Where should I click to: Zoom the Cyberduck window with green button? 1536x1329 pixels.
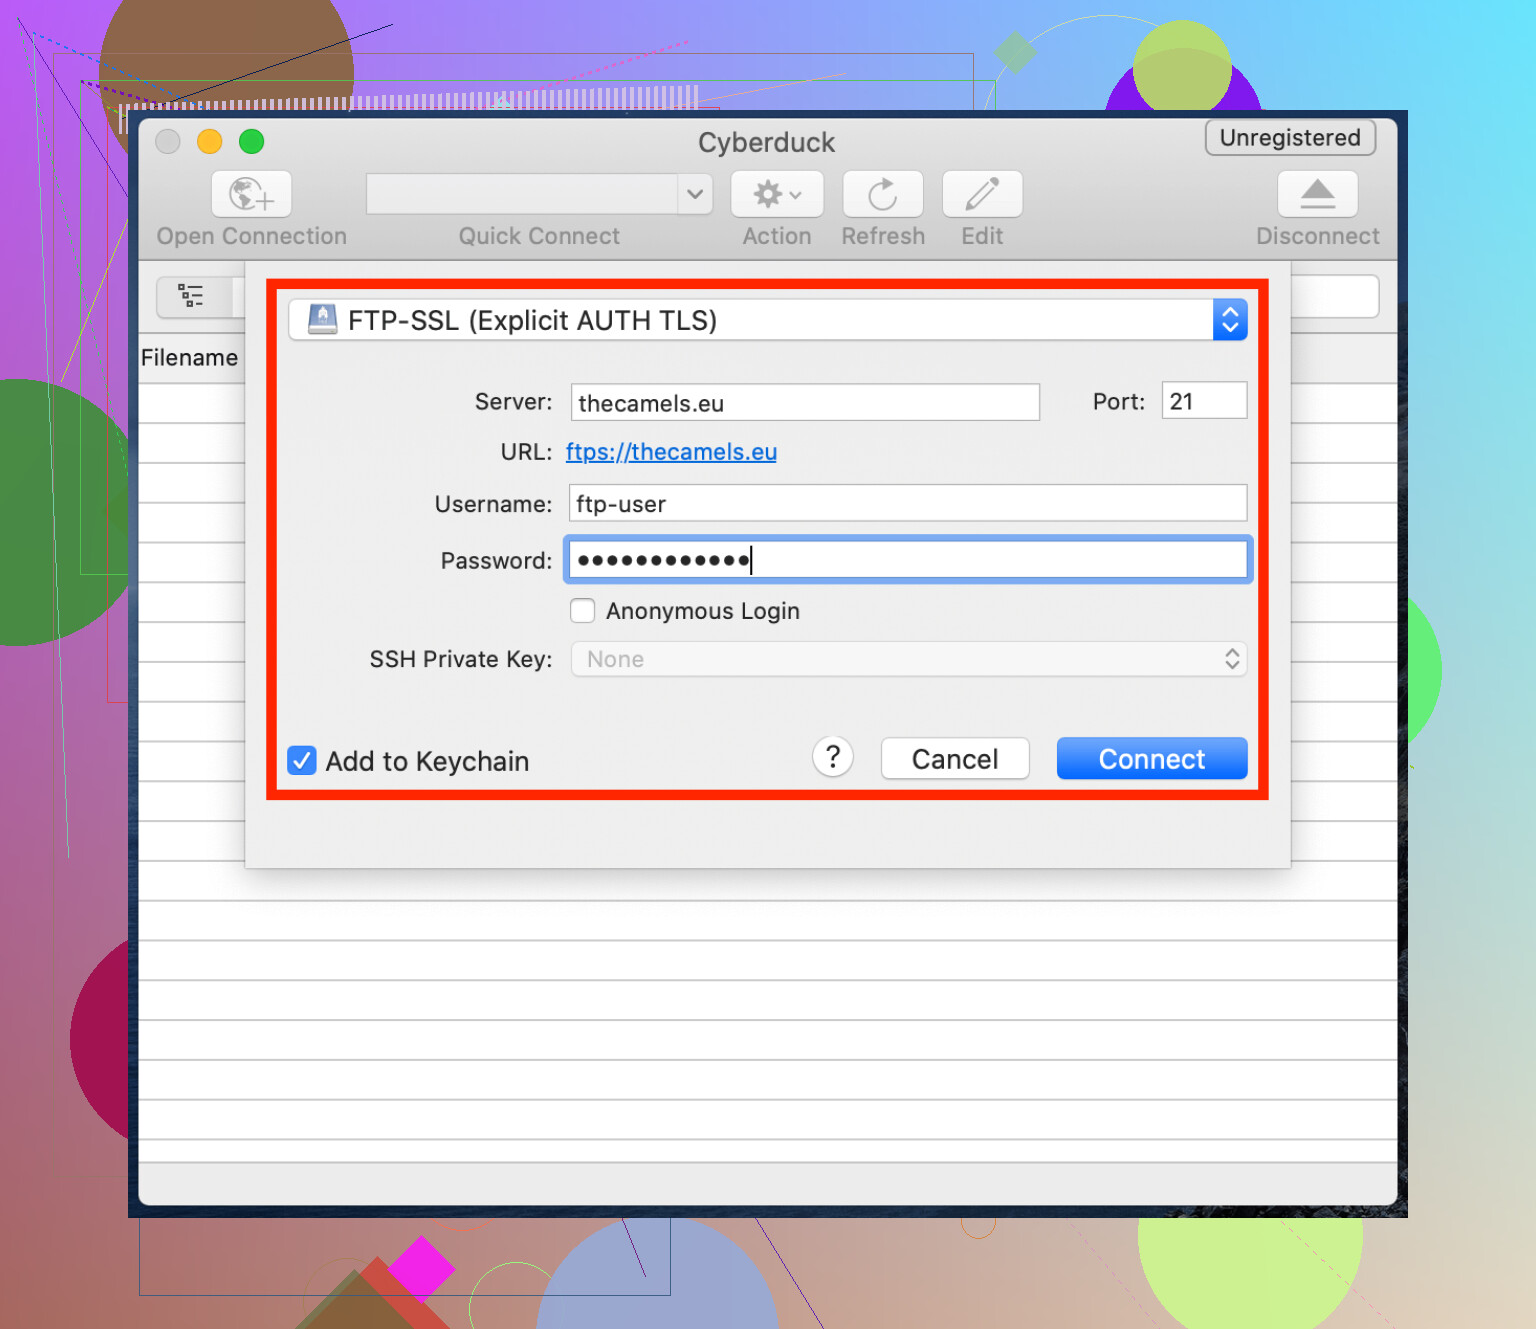251,142
